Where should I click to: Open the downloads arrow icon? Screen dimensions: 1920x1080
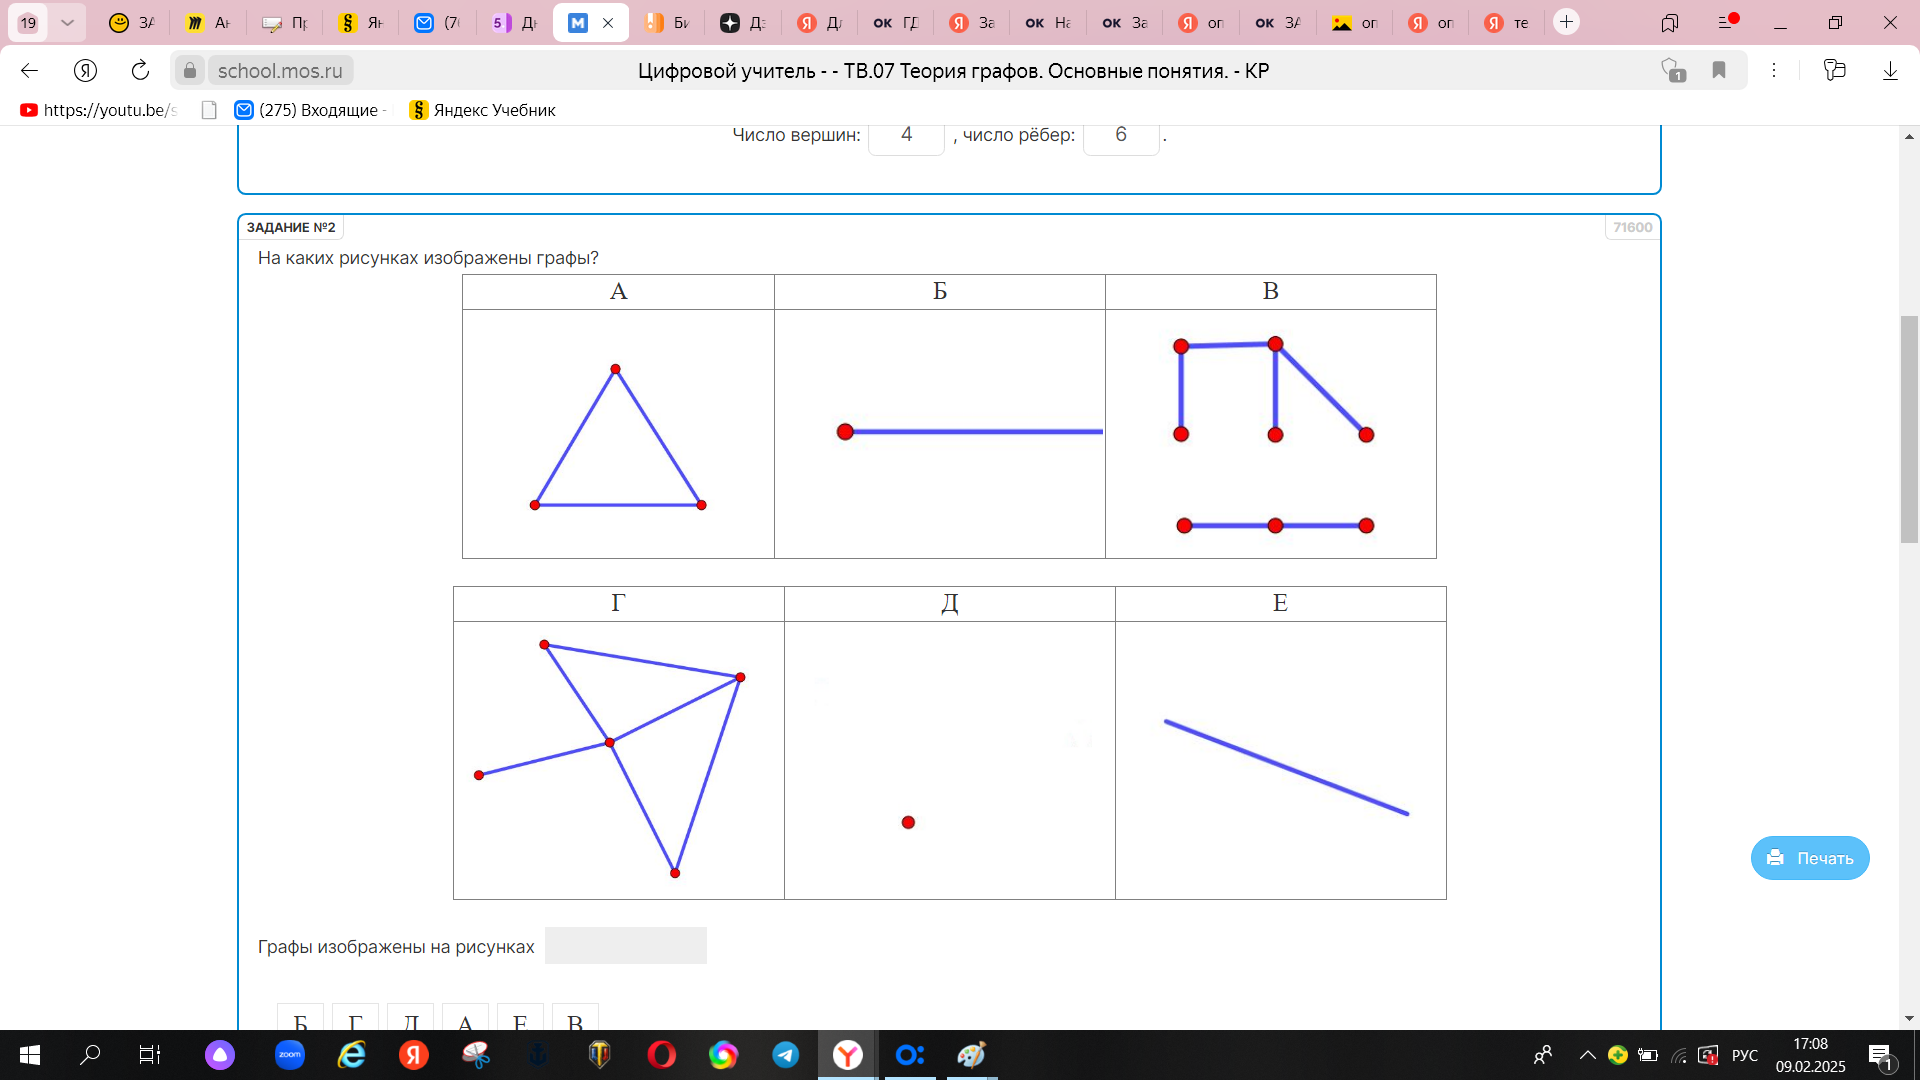coord(1890,70)
